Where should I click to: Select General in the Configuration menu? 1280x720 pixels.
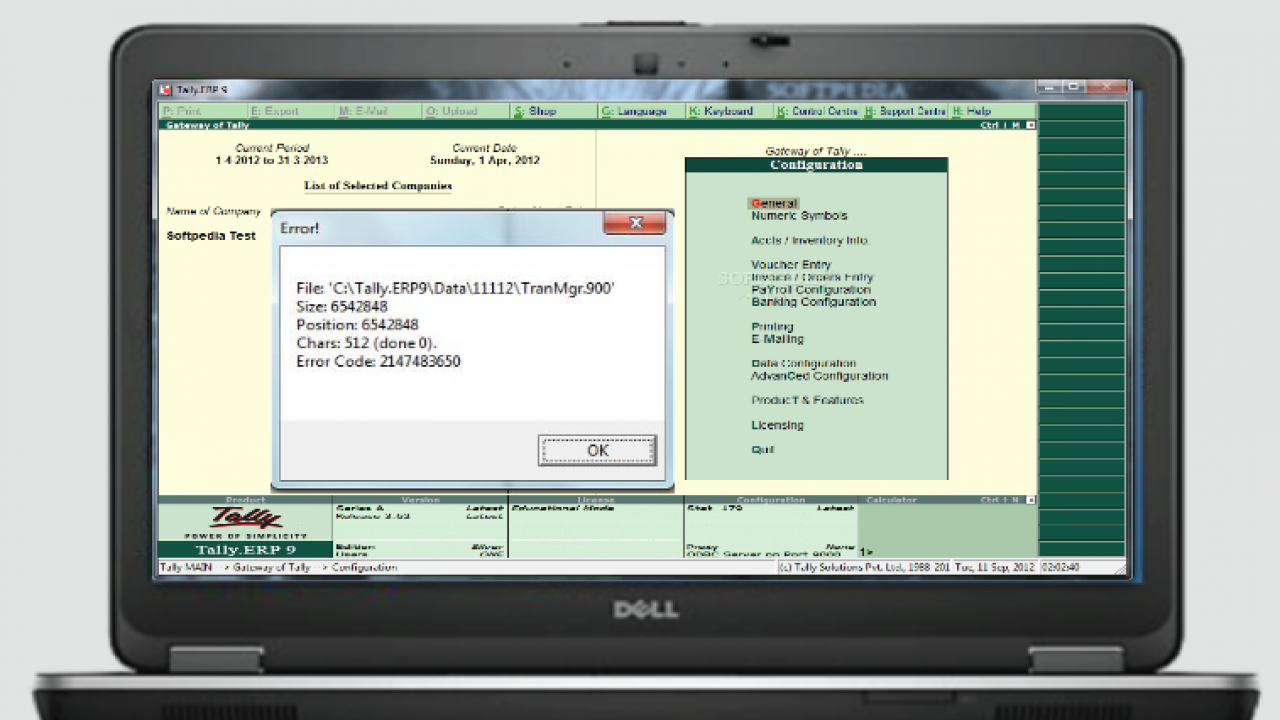tap(774, 203)
